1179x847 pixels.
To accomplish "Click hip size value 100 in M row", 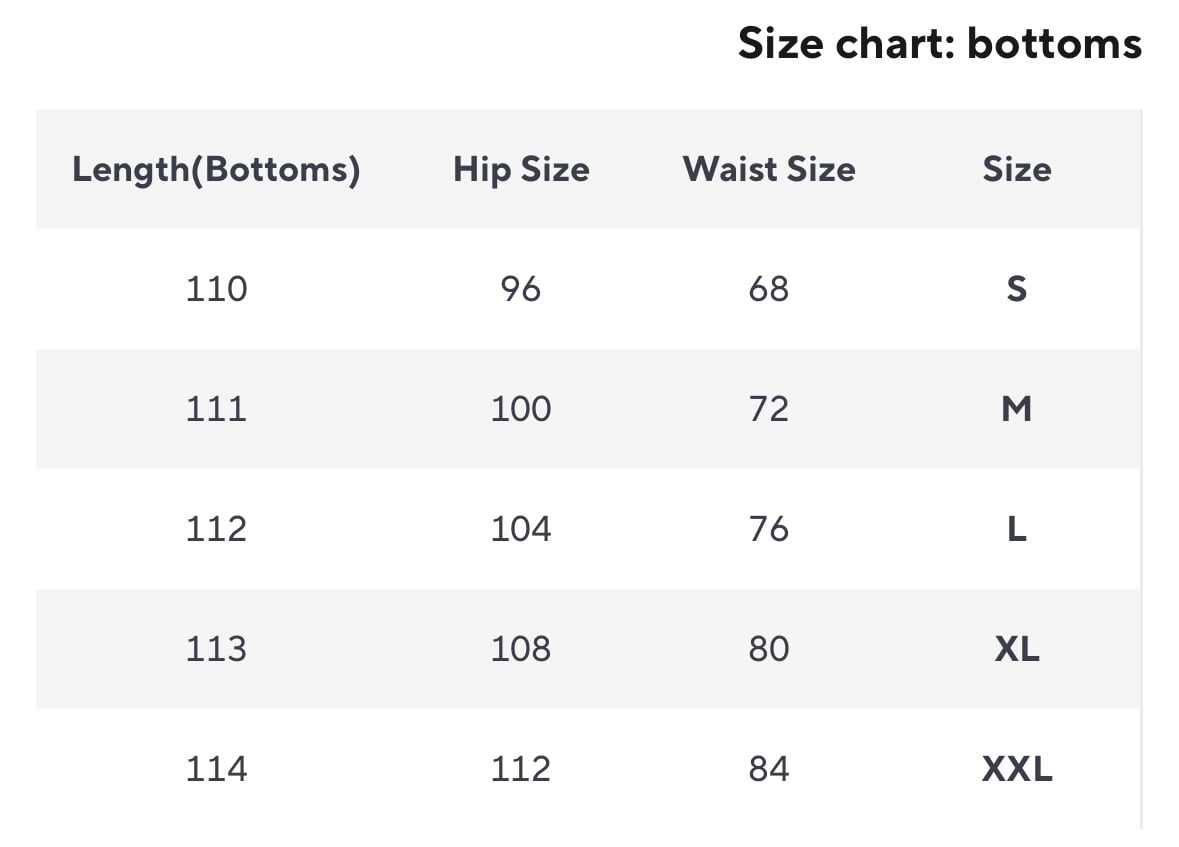I will click(x=521, y=409).
